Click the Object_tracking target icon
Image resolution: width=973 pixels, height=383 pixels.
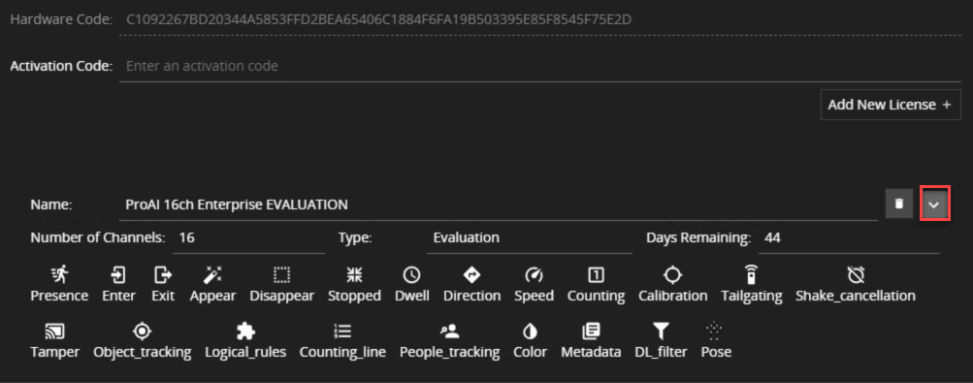point(142,331)
